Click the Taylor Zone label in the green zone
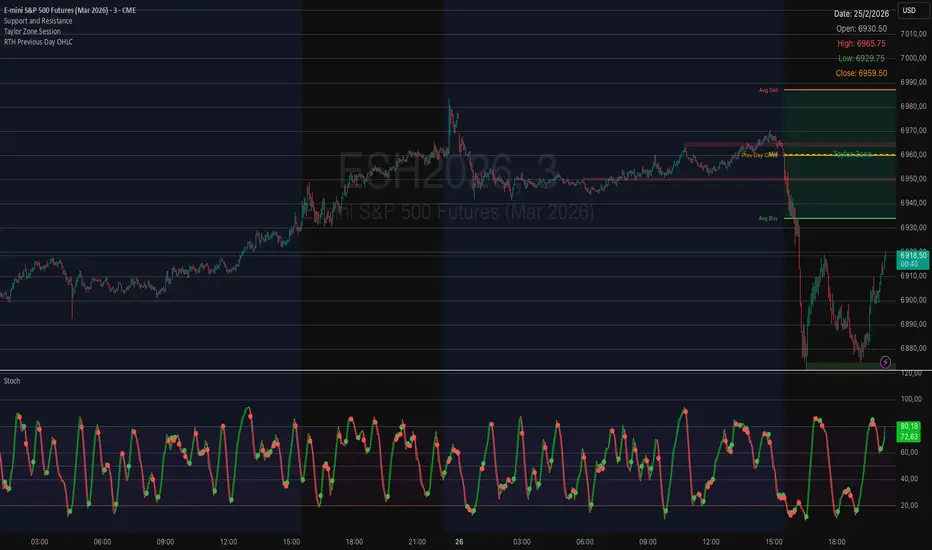Viewport: 932px width, 550px height. pos(852,154)
